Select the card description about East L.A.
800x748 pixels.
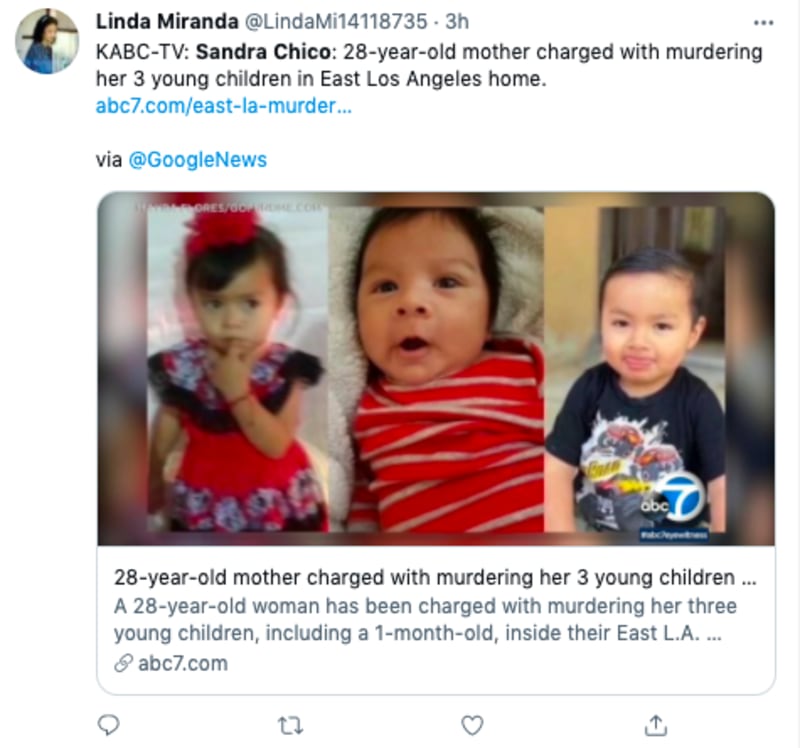(x=425, y=619)
